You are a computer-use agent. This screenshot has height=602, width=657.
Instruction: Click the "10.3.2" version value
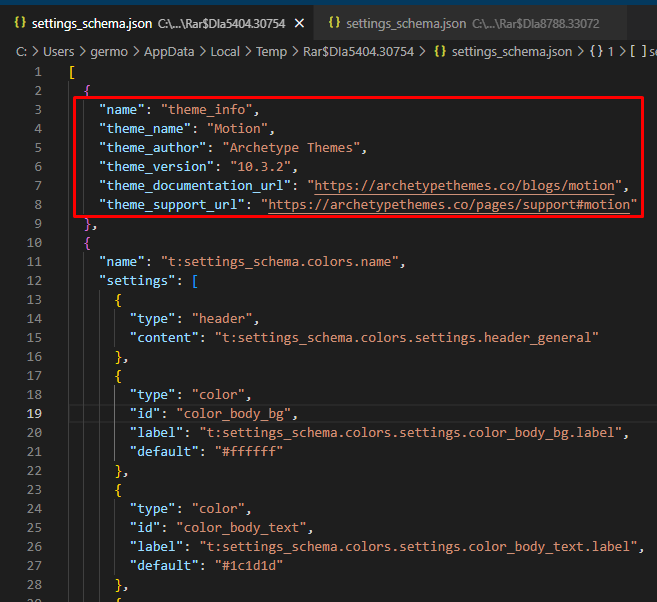(x=260, y=167)
